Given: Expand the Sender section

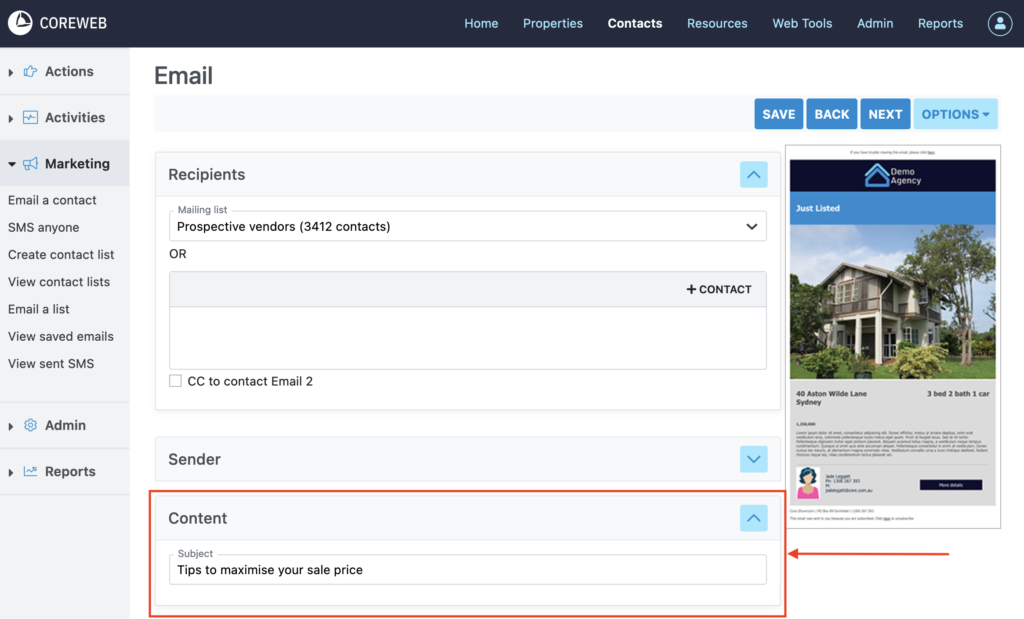Looking at the screenshot, I should [x=753, y=459].
